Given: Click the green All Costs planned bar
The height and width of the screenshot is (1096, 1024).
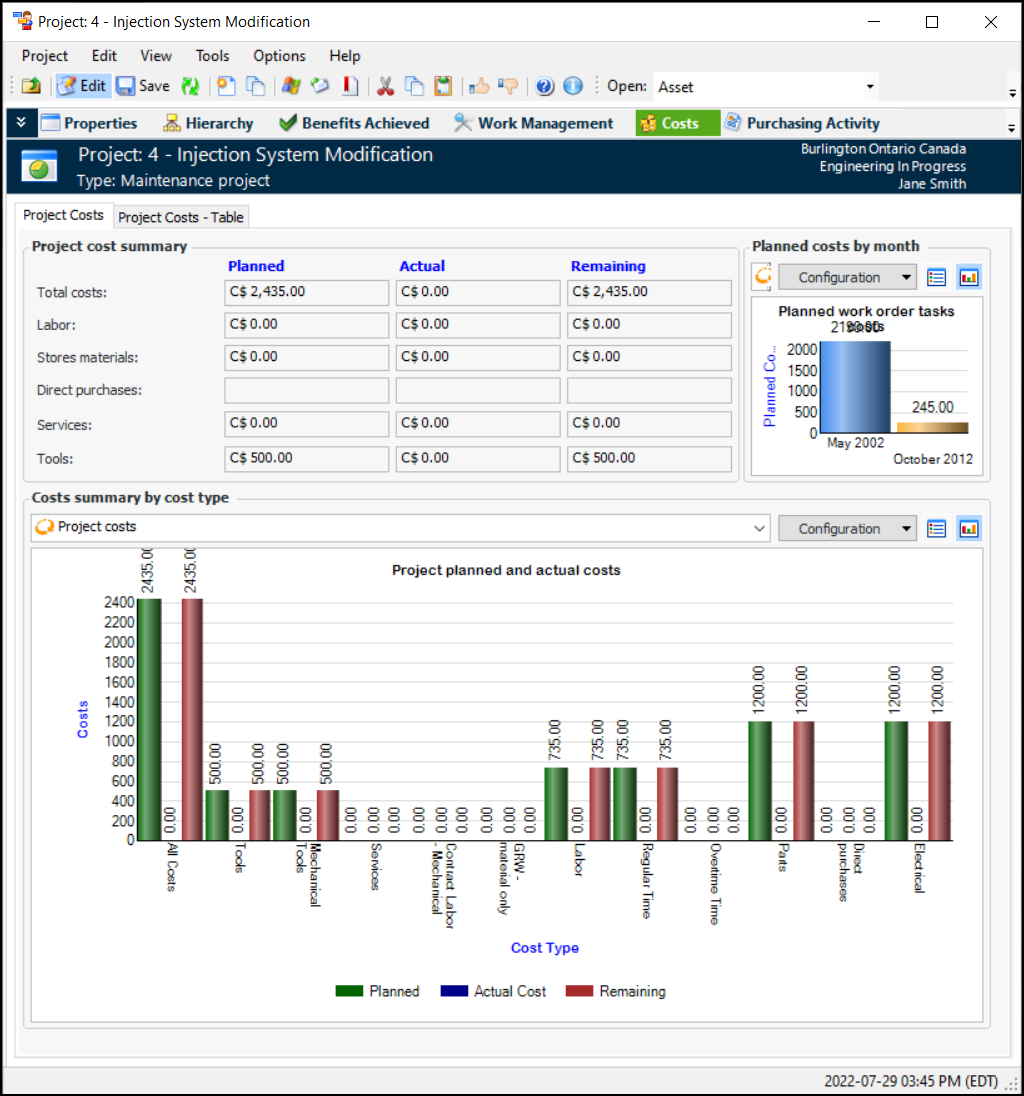Looking at the screenshot, I should click(x=149, y=719).
